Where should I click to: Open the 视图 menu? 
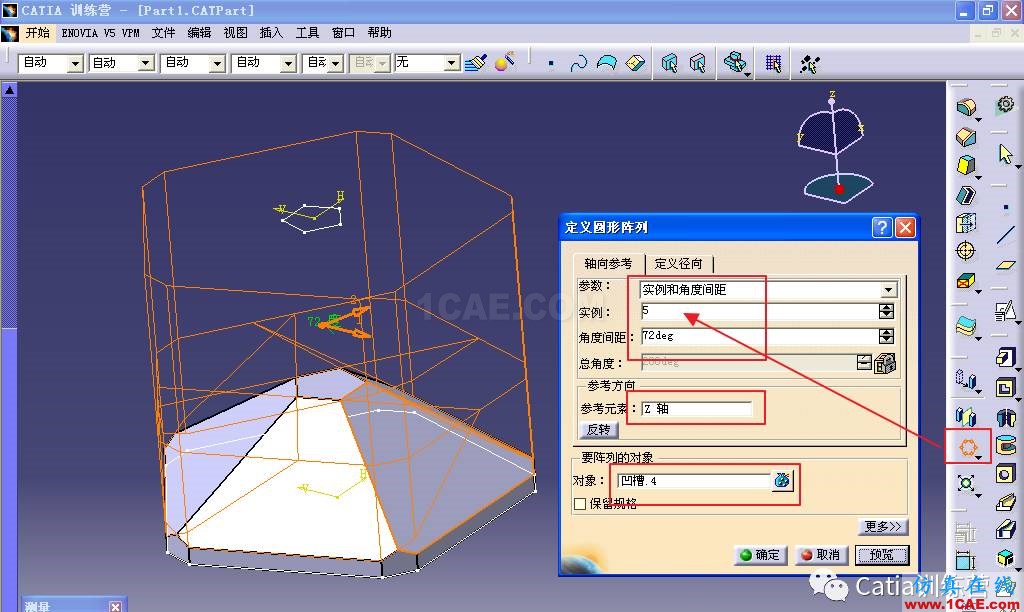click(235, 33)
